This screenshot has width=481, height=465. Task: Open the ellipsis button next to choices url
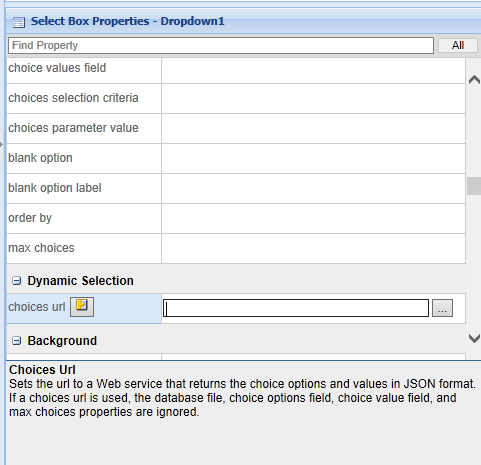442,308
